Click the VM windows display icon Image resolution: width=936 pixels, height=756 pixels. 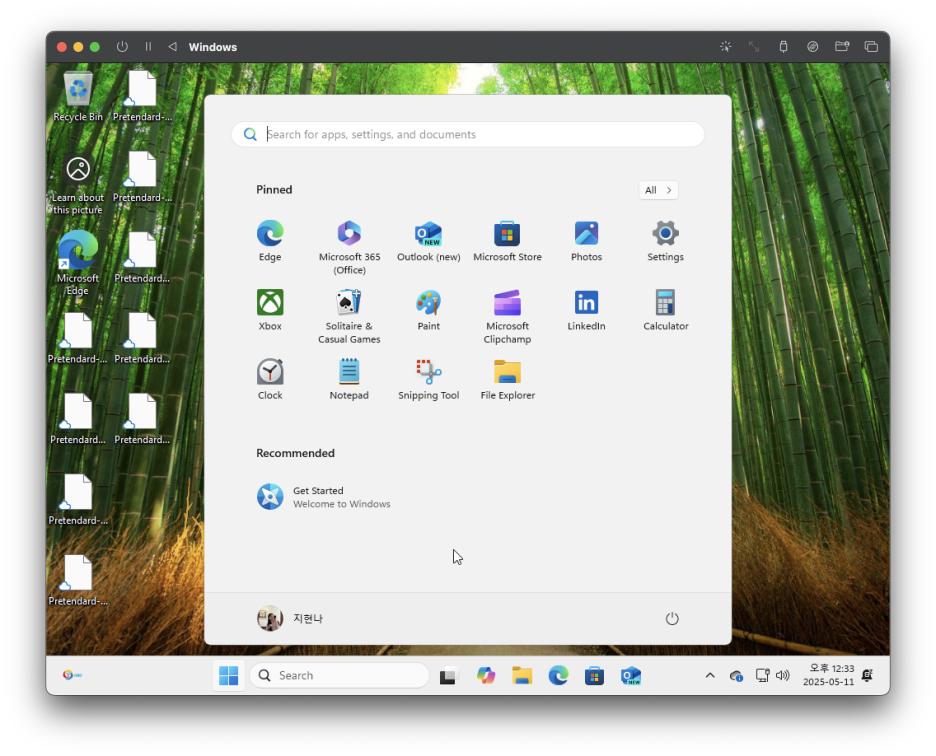(x=871, y=47)
